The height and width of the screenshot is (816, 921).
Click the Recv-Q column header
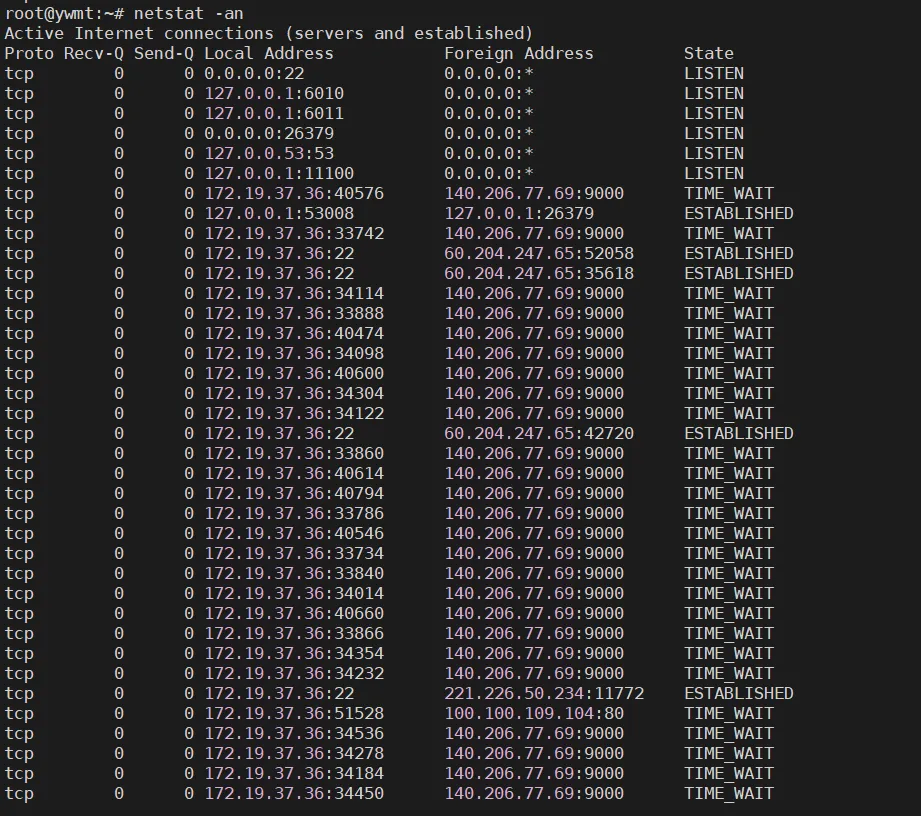[x=93, y=53]
